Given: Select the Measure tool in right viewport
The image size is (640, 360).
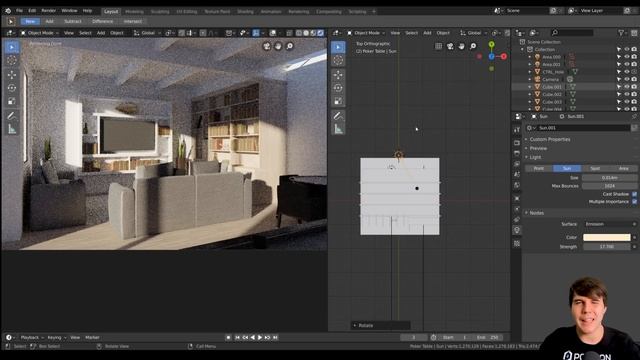Looking at the screenshot, I should (x=338, y=129).
